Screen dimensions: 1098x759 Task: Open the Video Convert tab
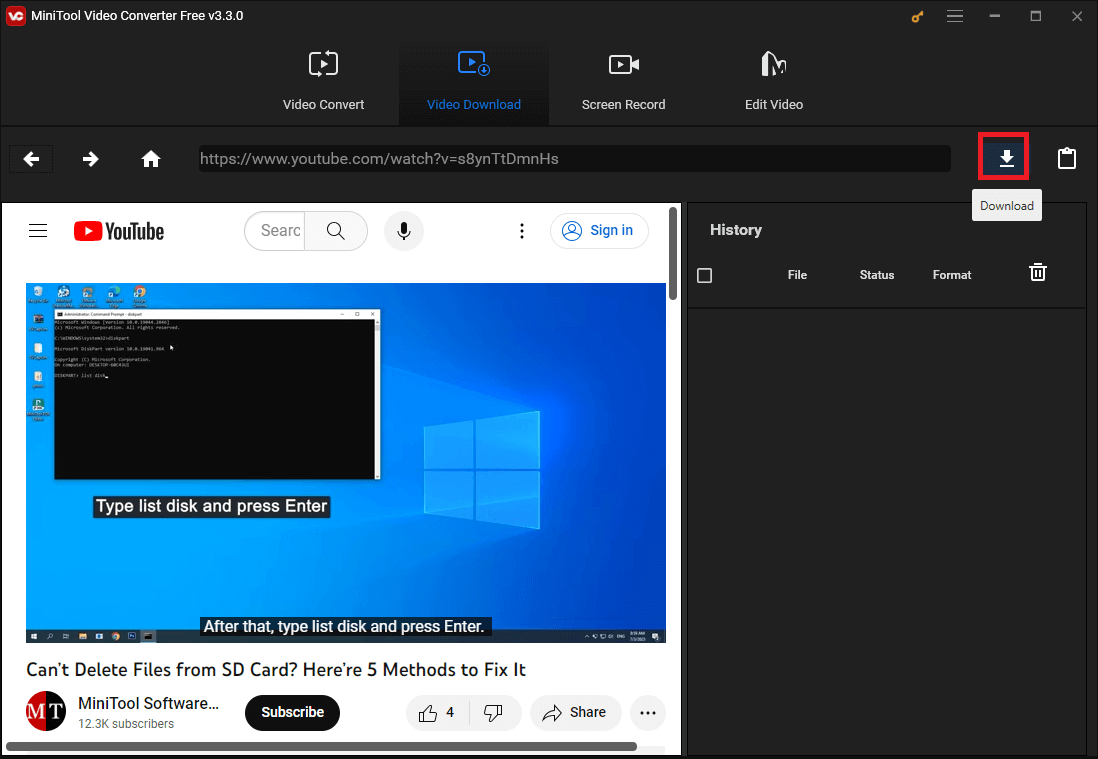324,81
